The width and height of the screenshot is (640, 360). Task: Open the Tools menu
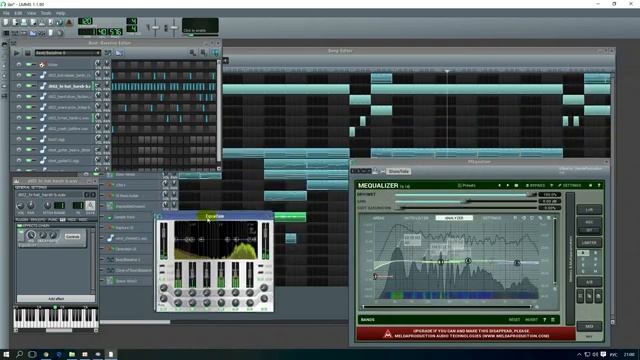coord(46,13)
